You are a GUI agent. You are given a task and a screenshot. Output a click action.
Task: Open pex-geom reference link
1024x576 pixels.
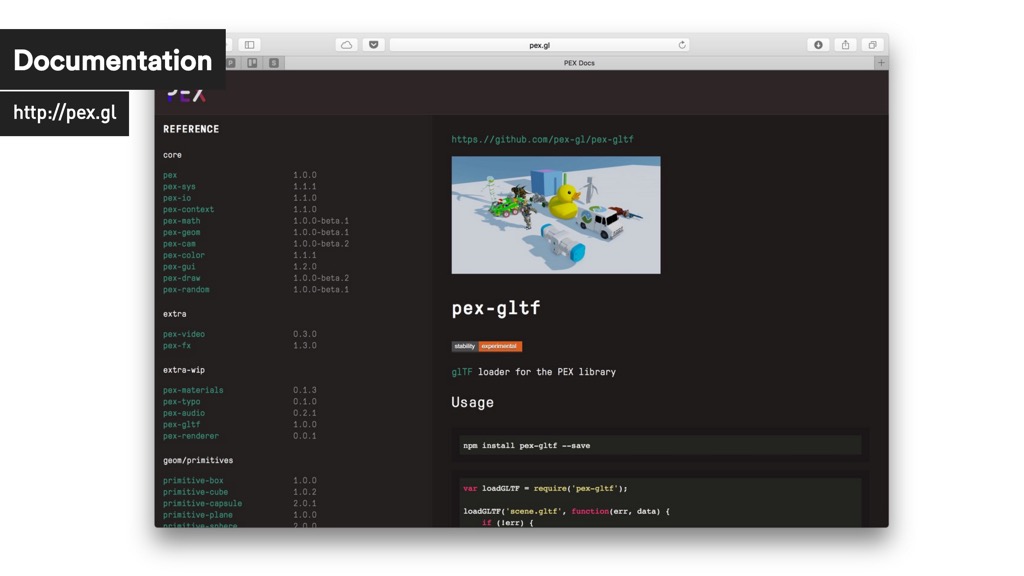(x=182, y=232)
